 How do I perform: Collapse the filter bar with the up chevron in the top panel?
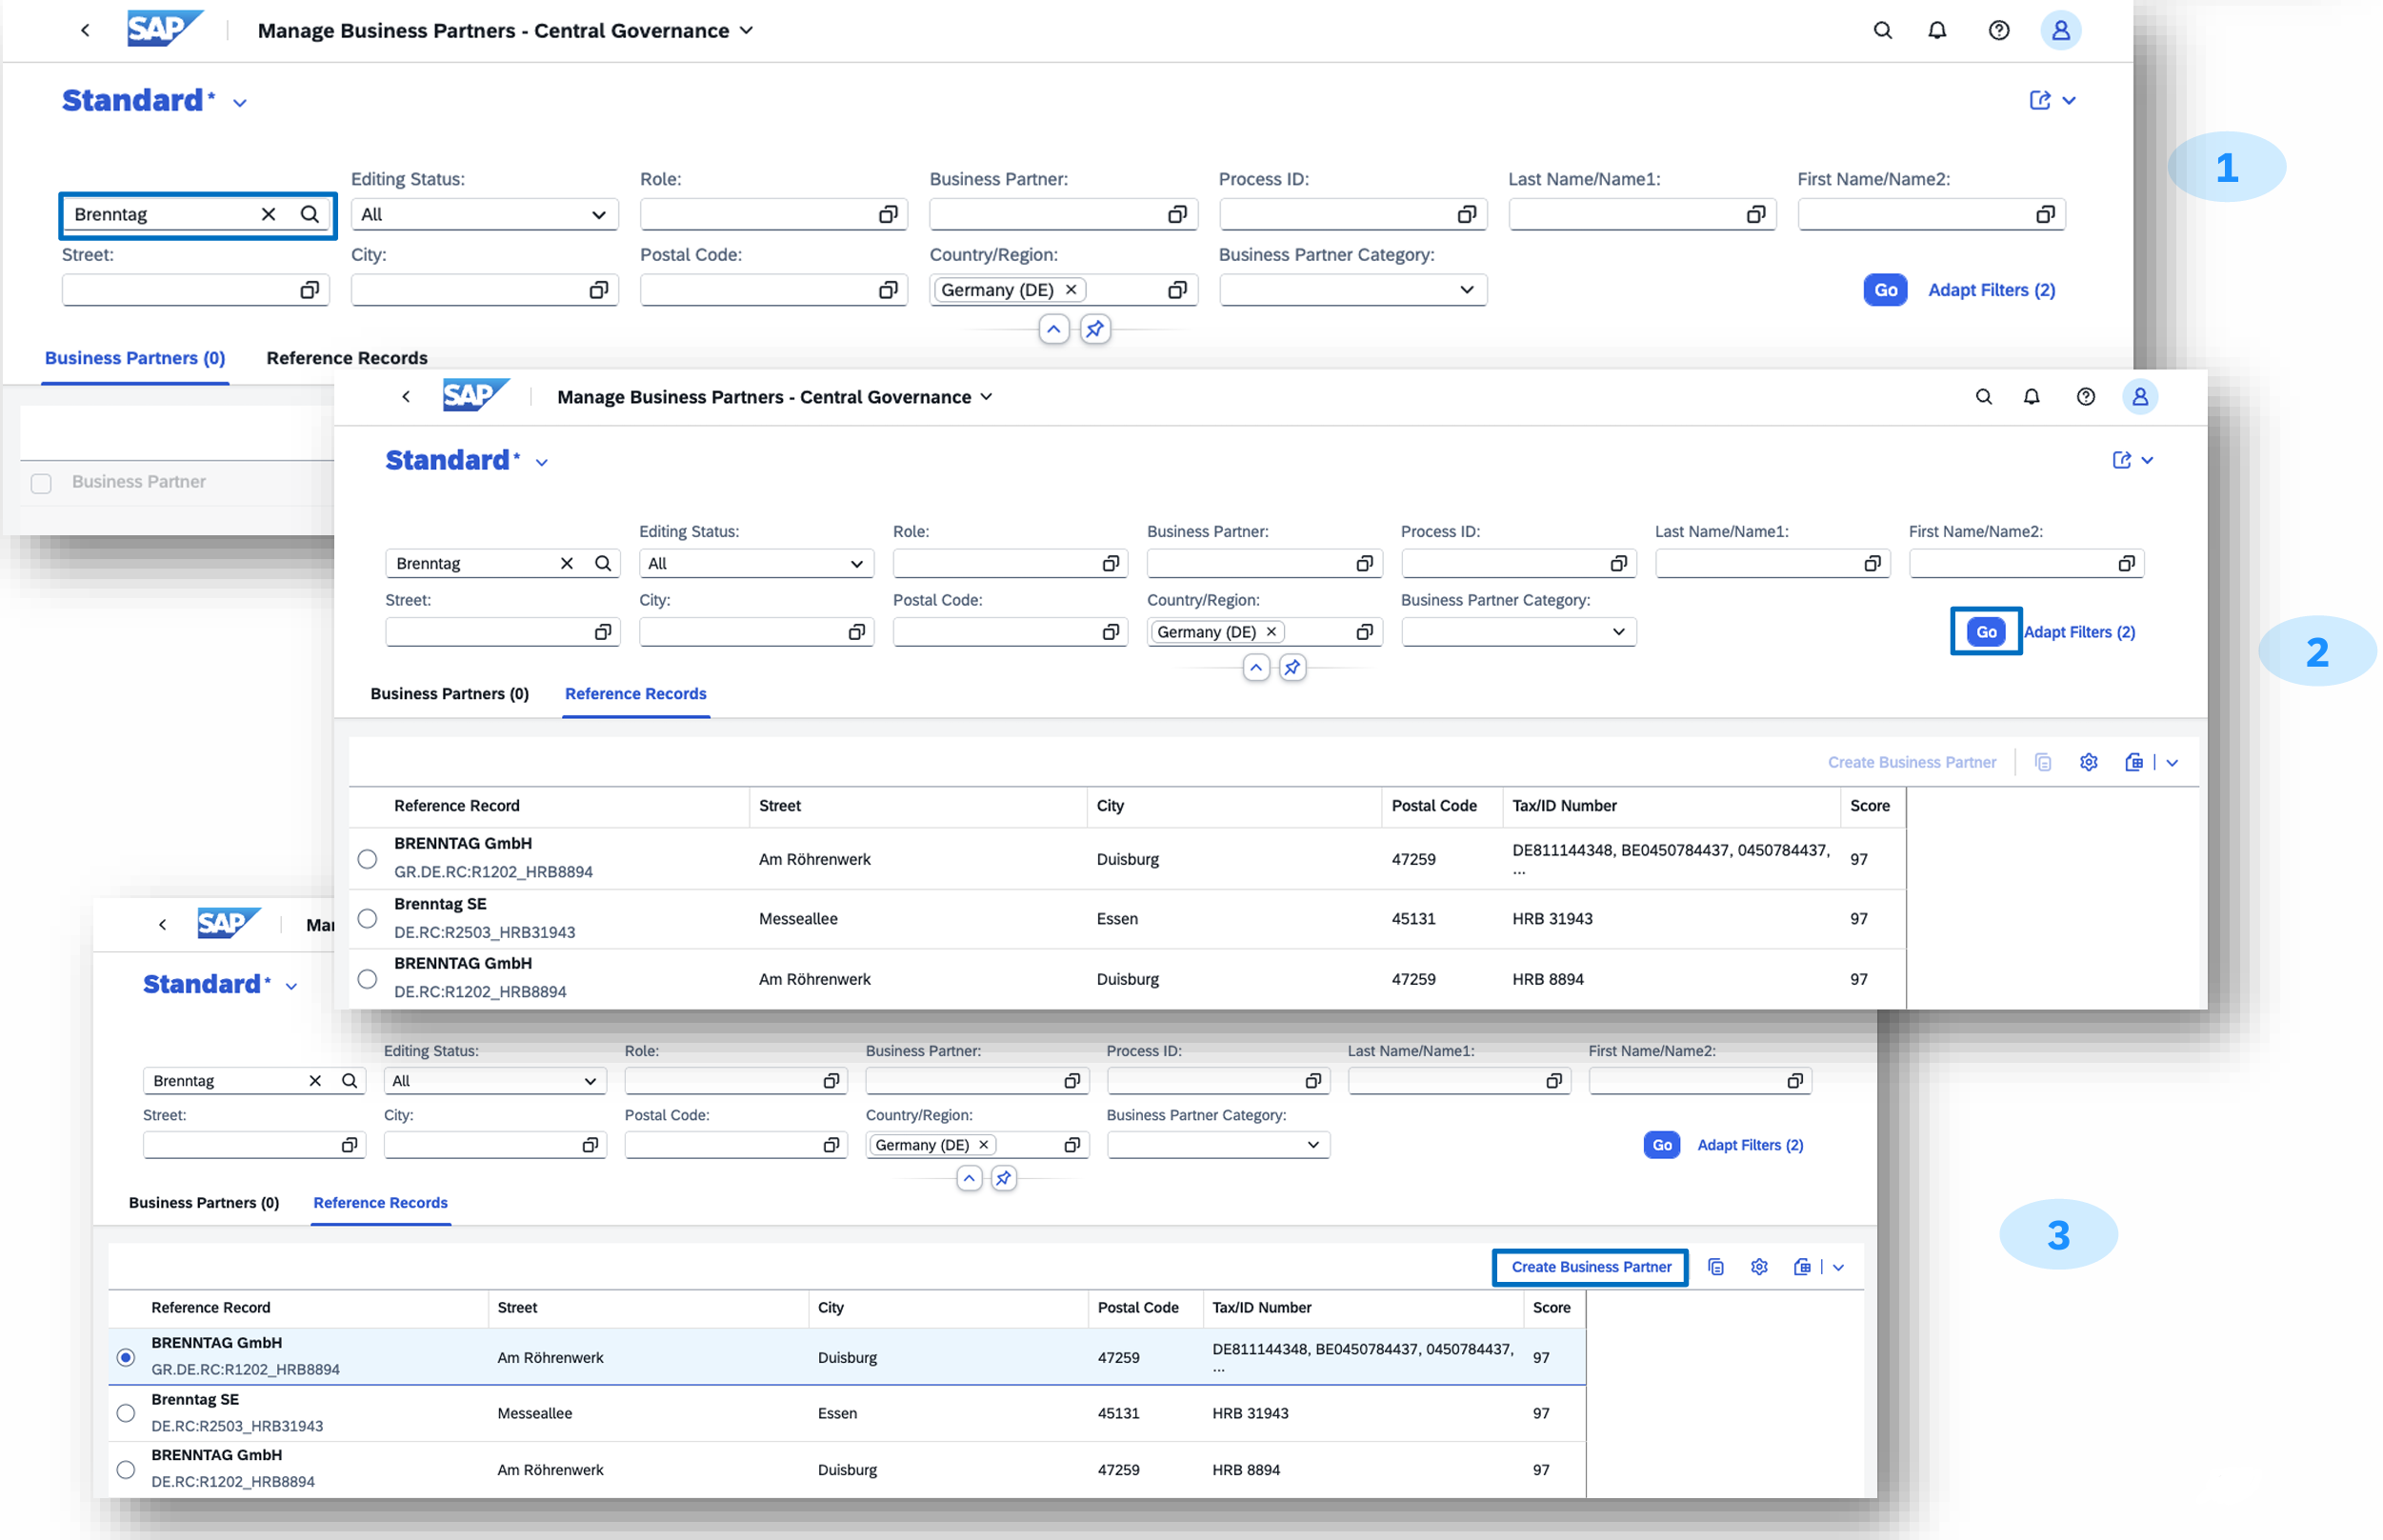pos(1053,329)
